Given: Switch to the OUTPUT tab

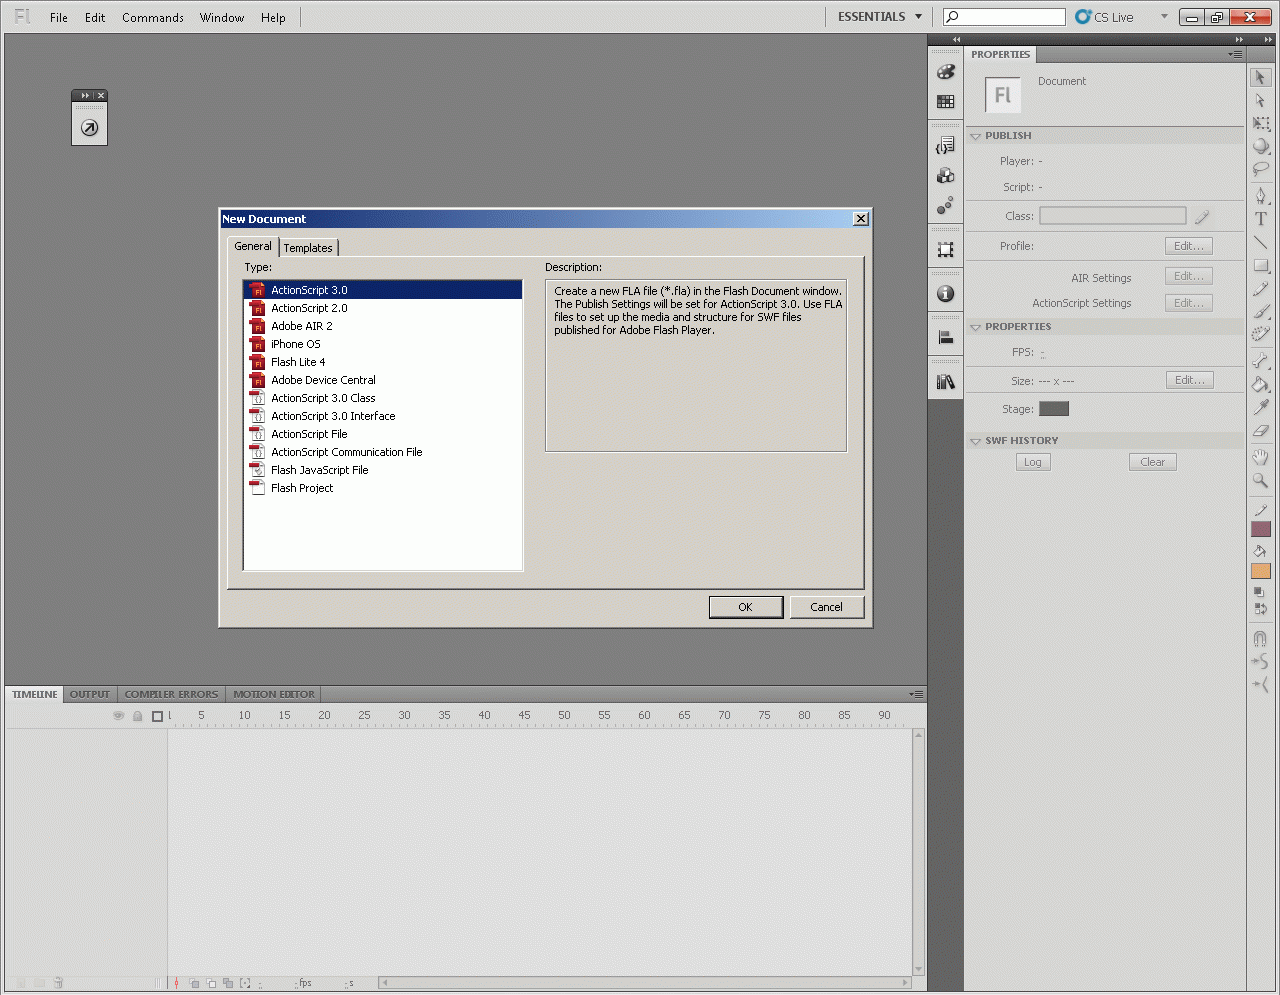Looking at the screenshot, I should (90, 694).
